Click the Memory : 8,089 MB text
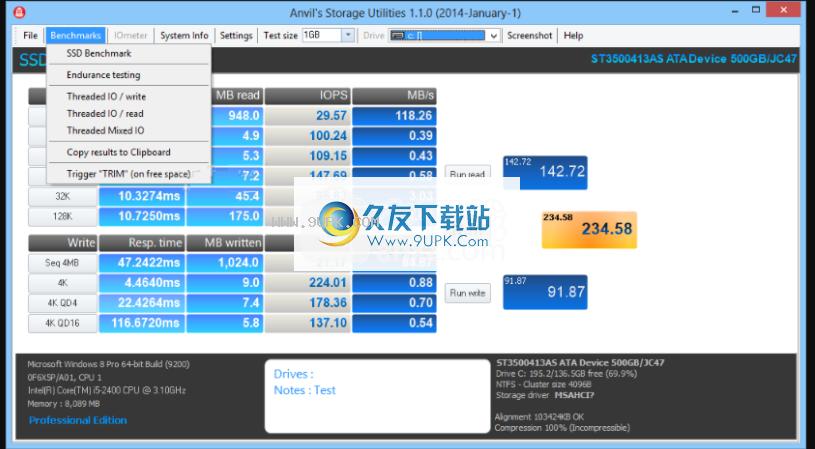 [x=63, y=404]
